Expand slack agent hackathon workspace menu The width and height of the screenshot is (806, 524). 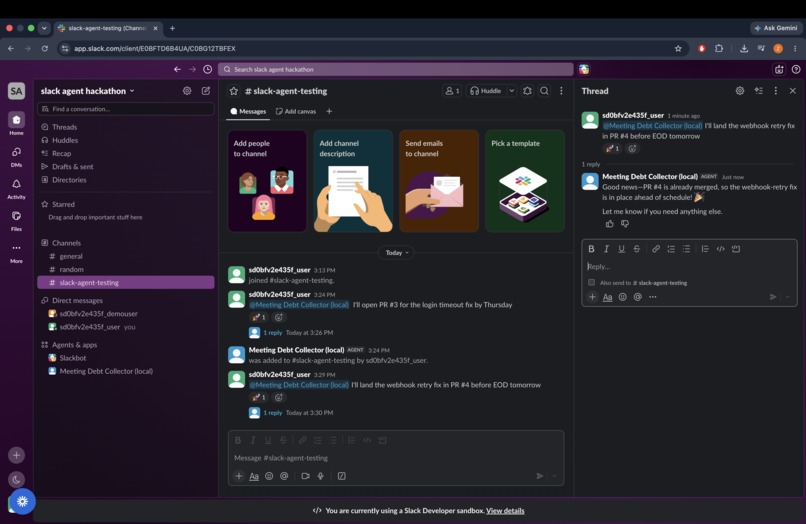pos(88,91)
